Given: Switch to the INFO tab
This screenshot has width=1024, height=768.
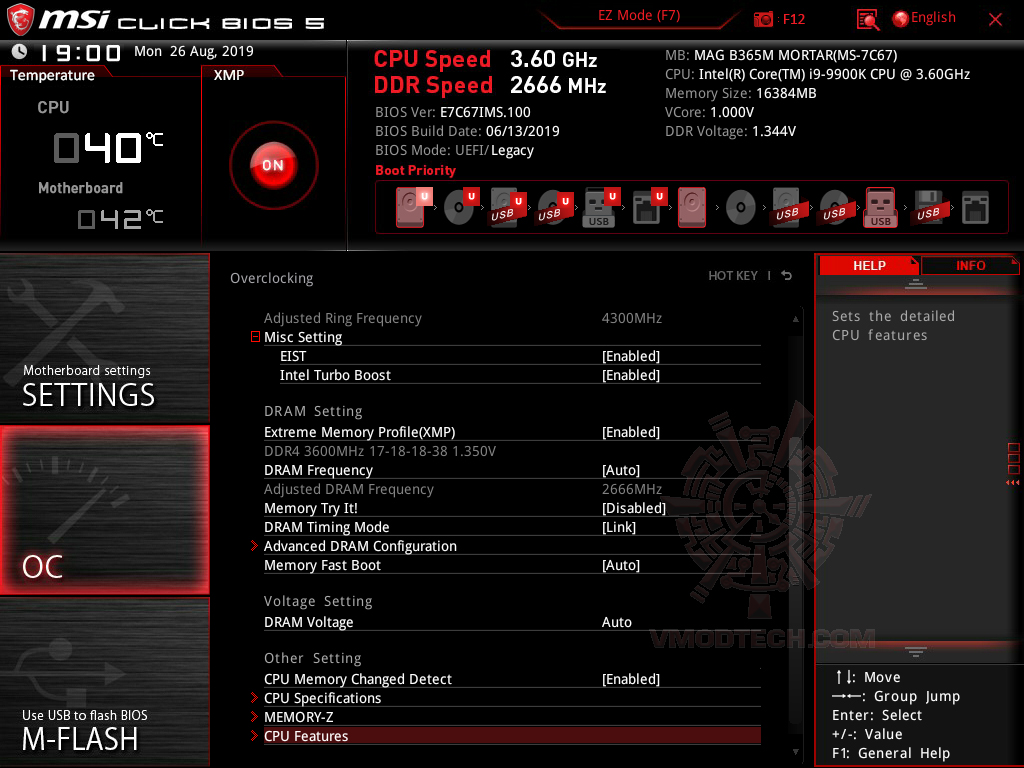Looking at the screenshot, I should tap(969, 265).
